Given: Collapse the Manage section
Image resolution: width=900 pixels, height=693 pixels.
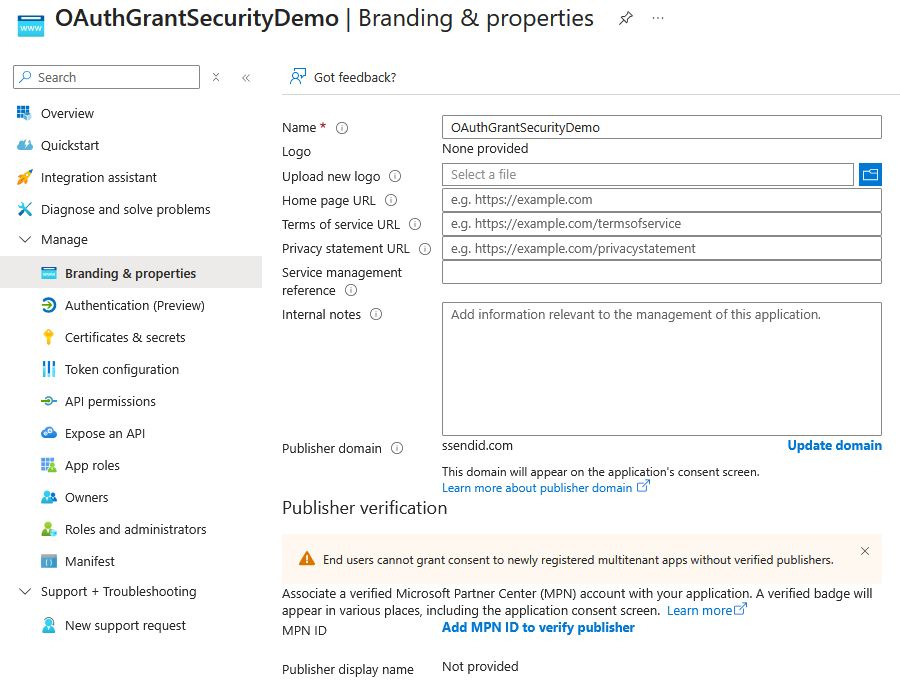Looking at the screenshot, I should (x=25, y=240).
